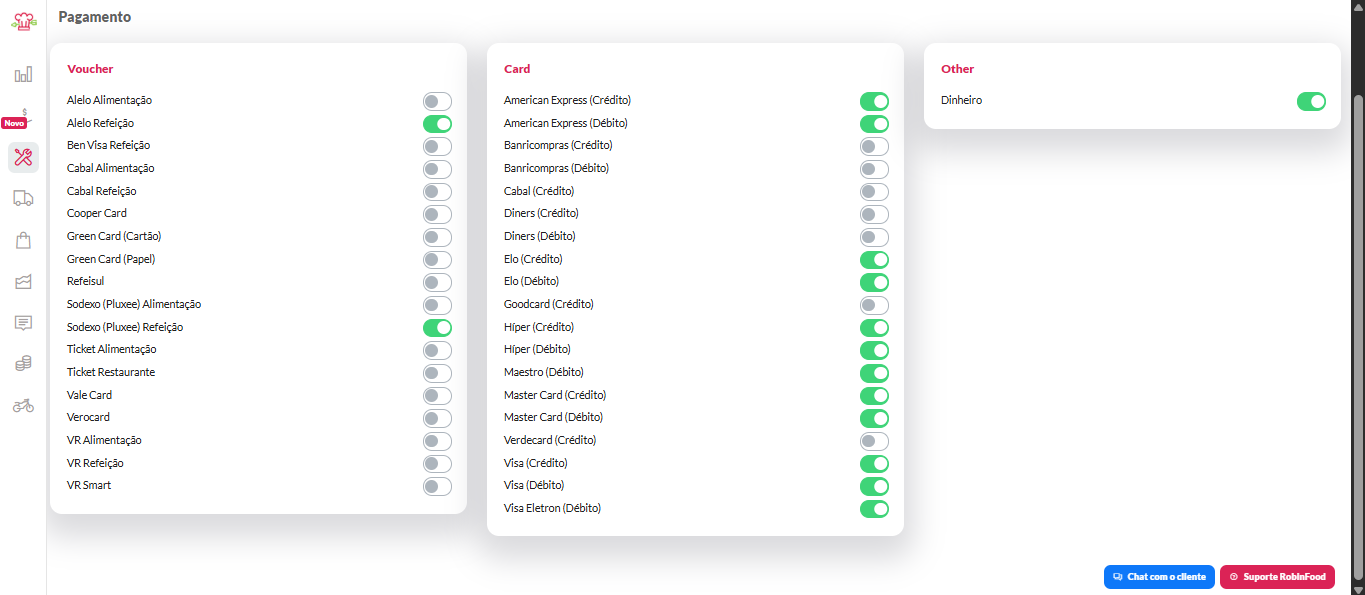Switch off American Express (Crédito)
The width and height of the screenshot is (1365, 595).
874,101
